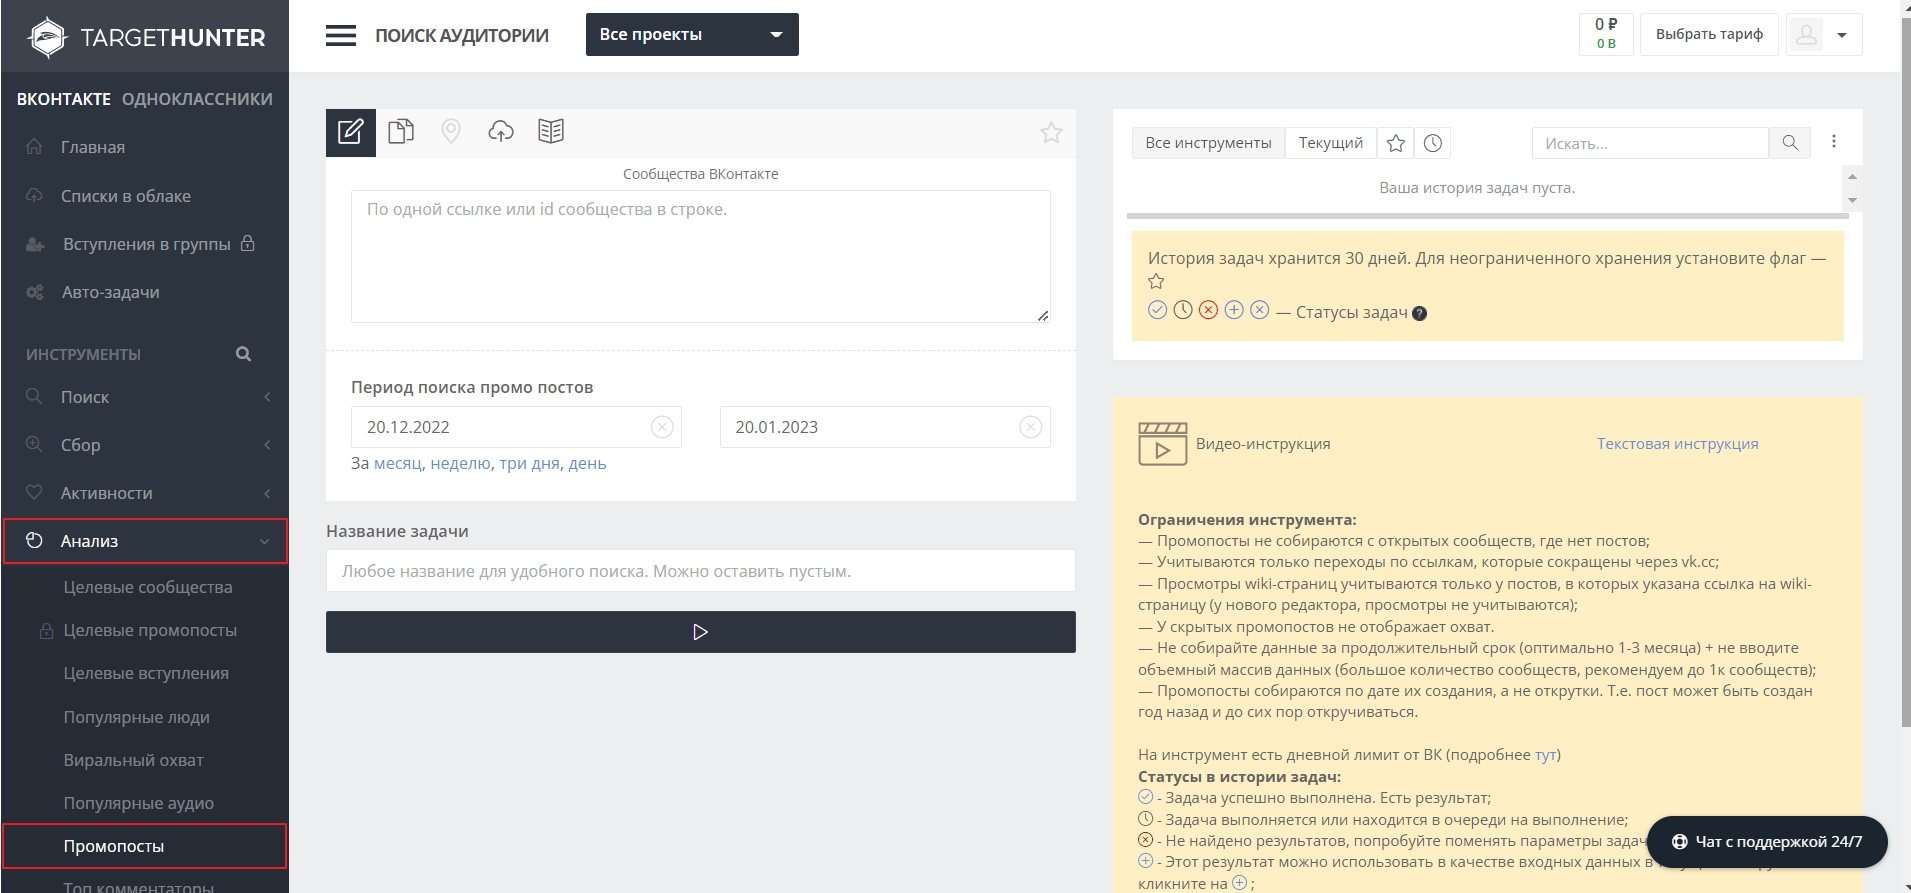Click the tools search magnifier in sidebar
1911x893 pixels.
[243, 354]
